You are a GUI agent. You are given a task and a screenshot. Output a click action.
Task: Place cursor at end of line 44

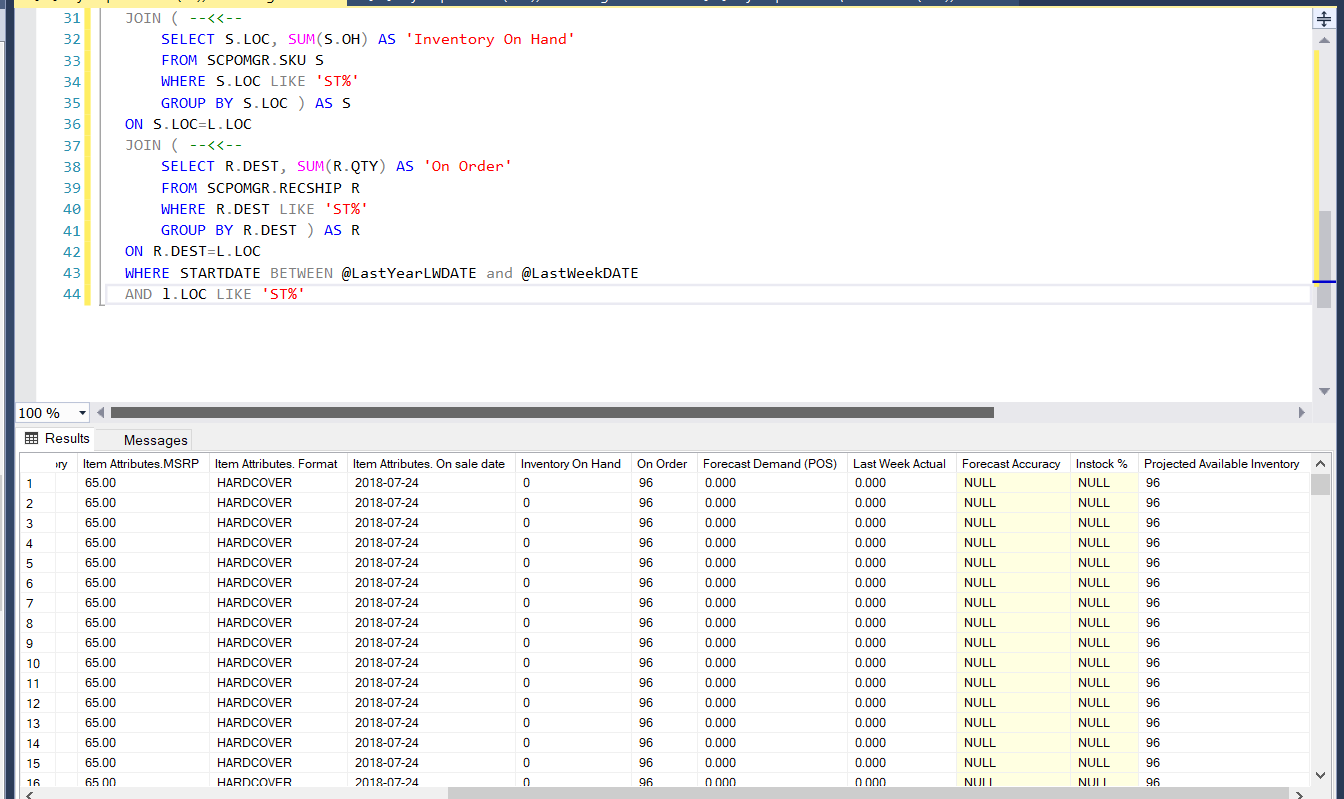tap(306, 294)
